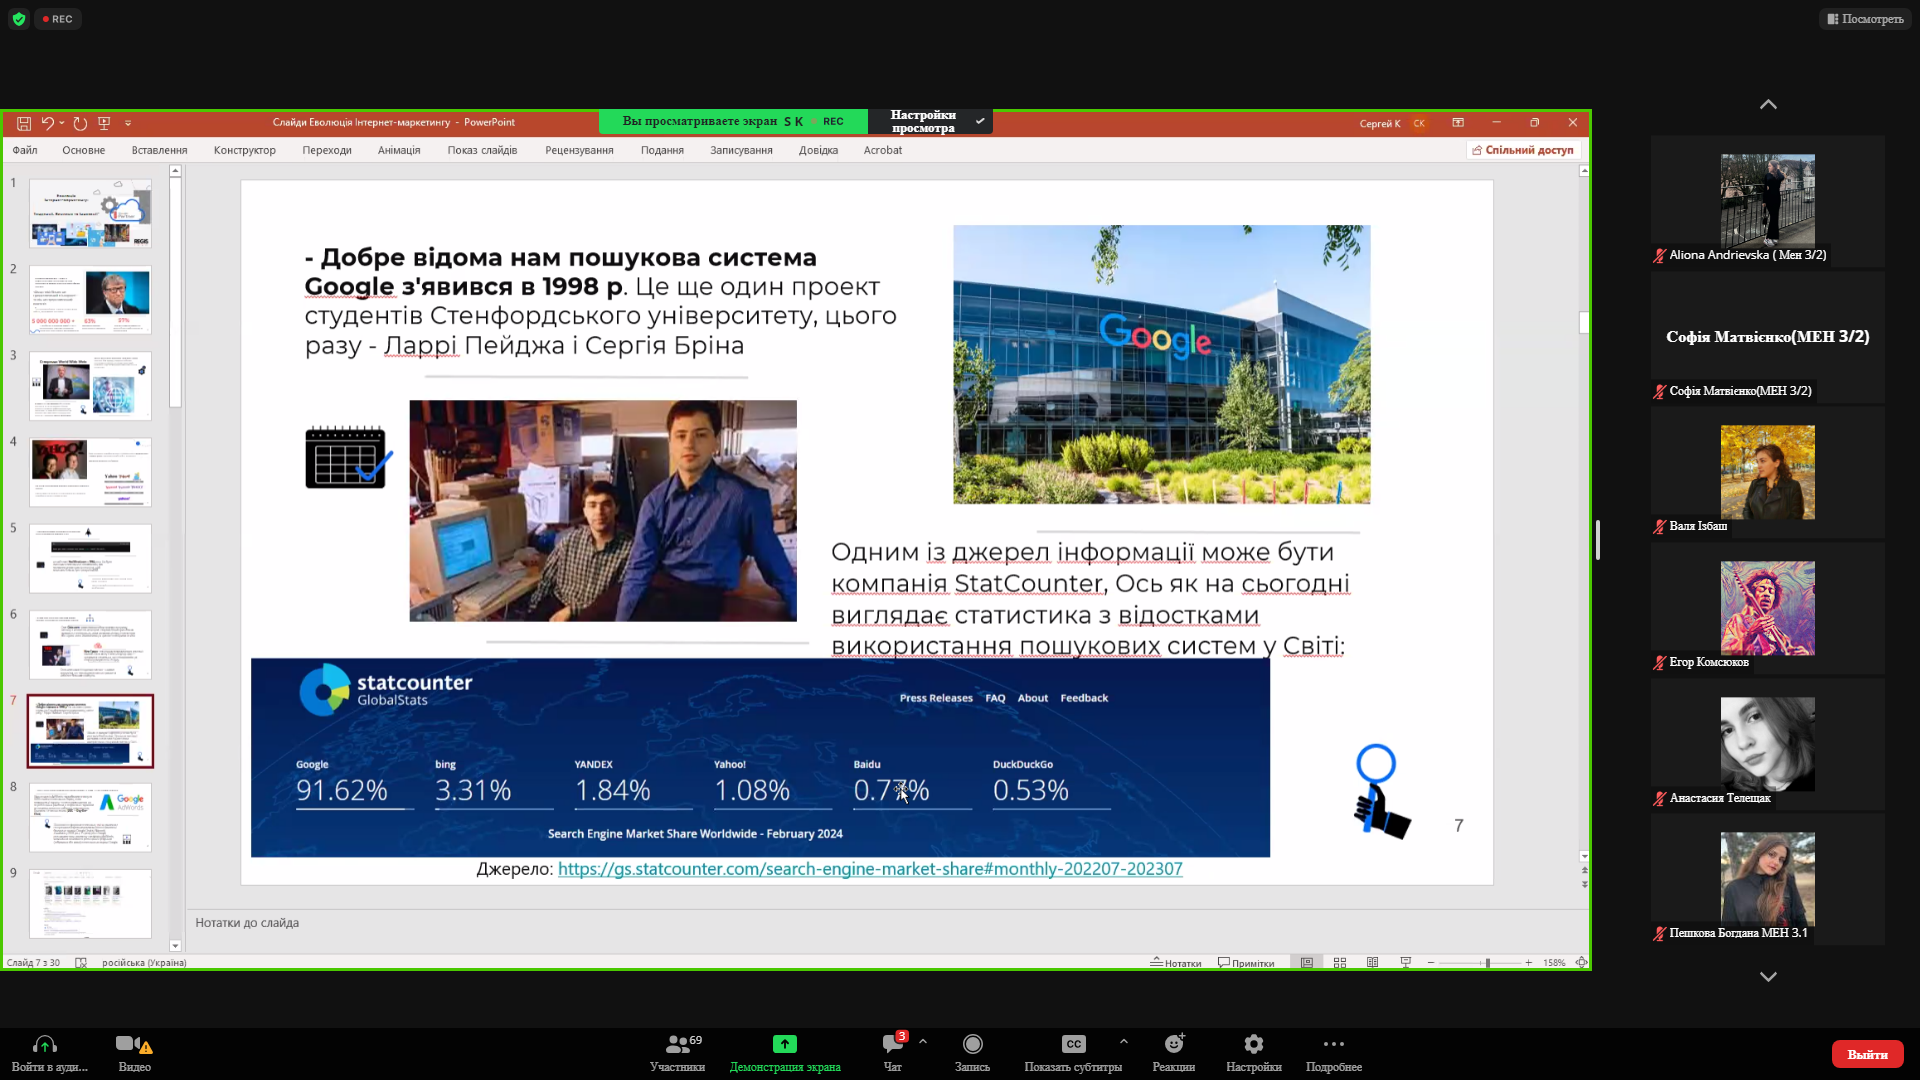Click the zoom slider handle
Screen dimensions: 1920x1080
[1488, 963]
